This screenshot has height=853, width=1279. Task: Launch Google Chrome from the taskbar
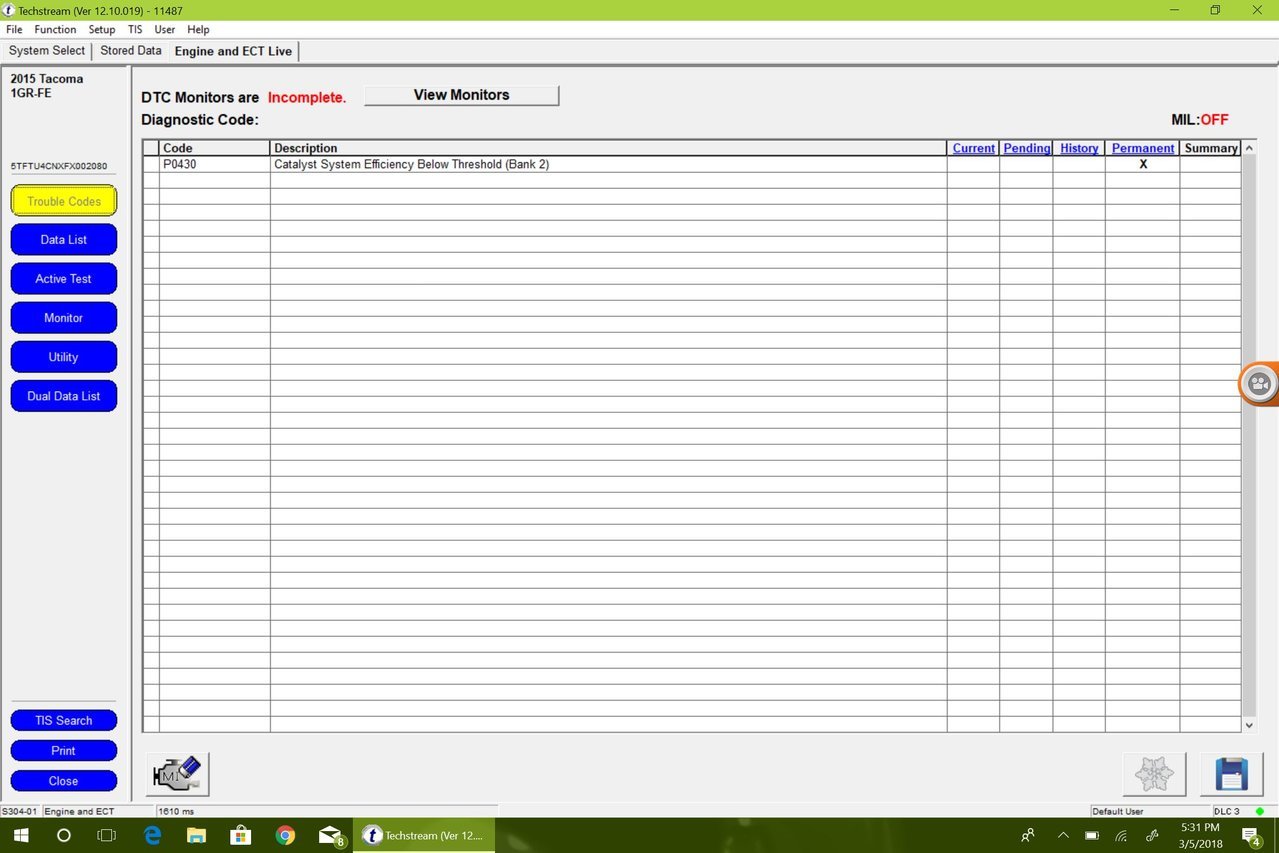(285, 835)
